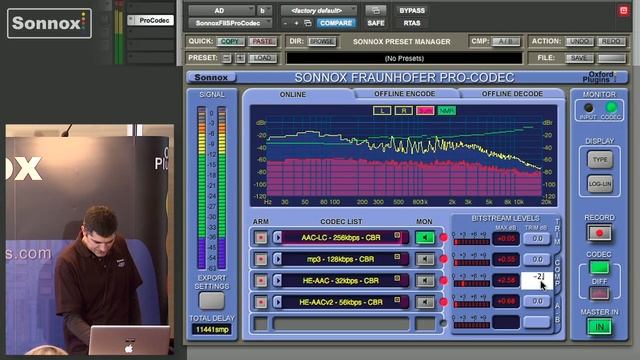Screen dimensions: 640x360
Task: Toggle the L channel display
Action: [x=382, y=111]
